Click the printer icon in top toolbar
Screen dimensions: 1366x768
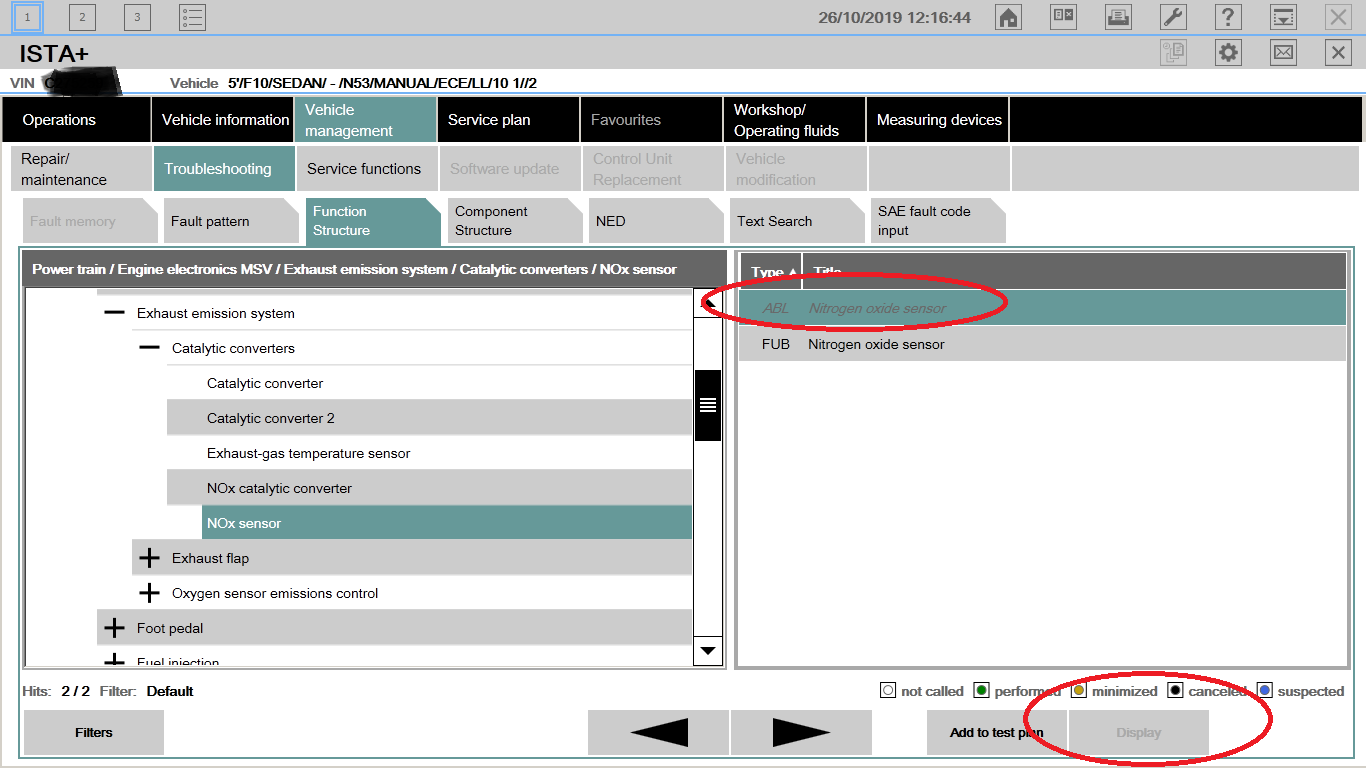pyautogui.click(x=1118, y=17)
